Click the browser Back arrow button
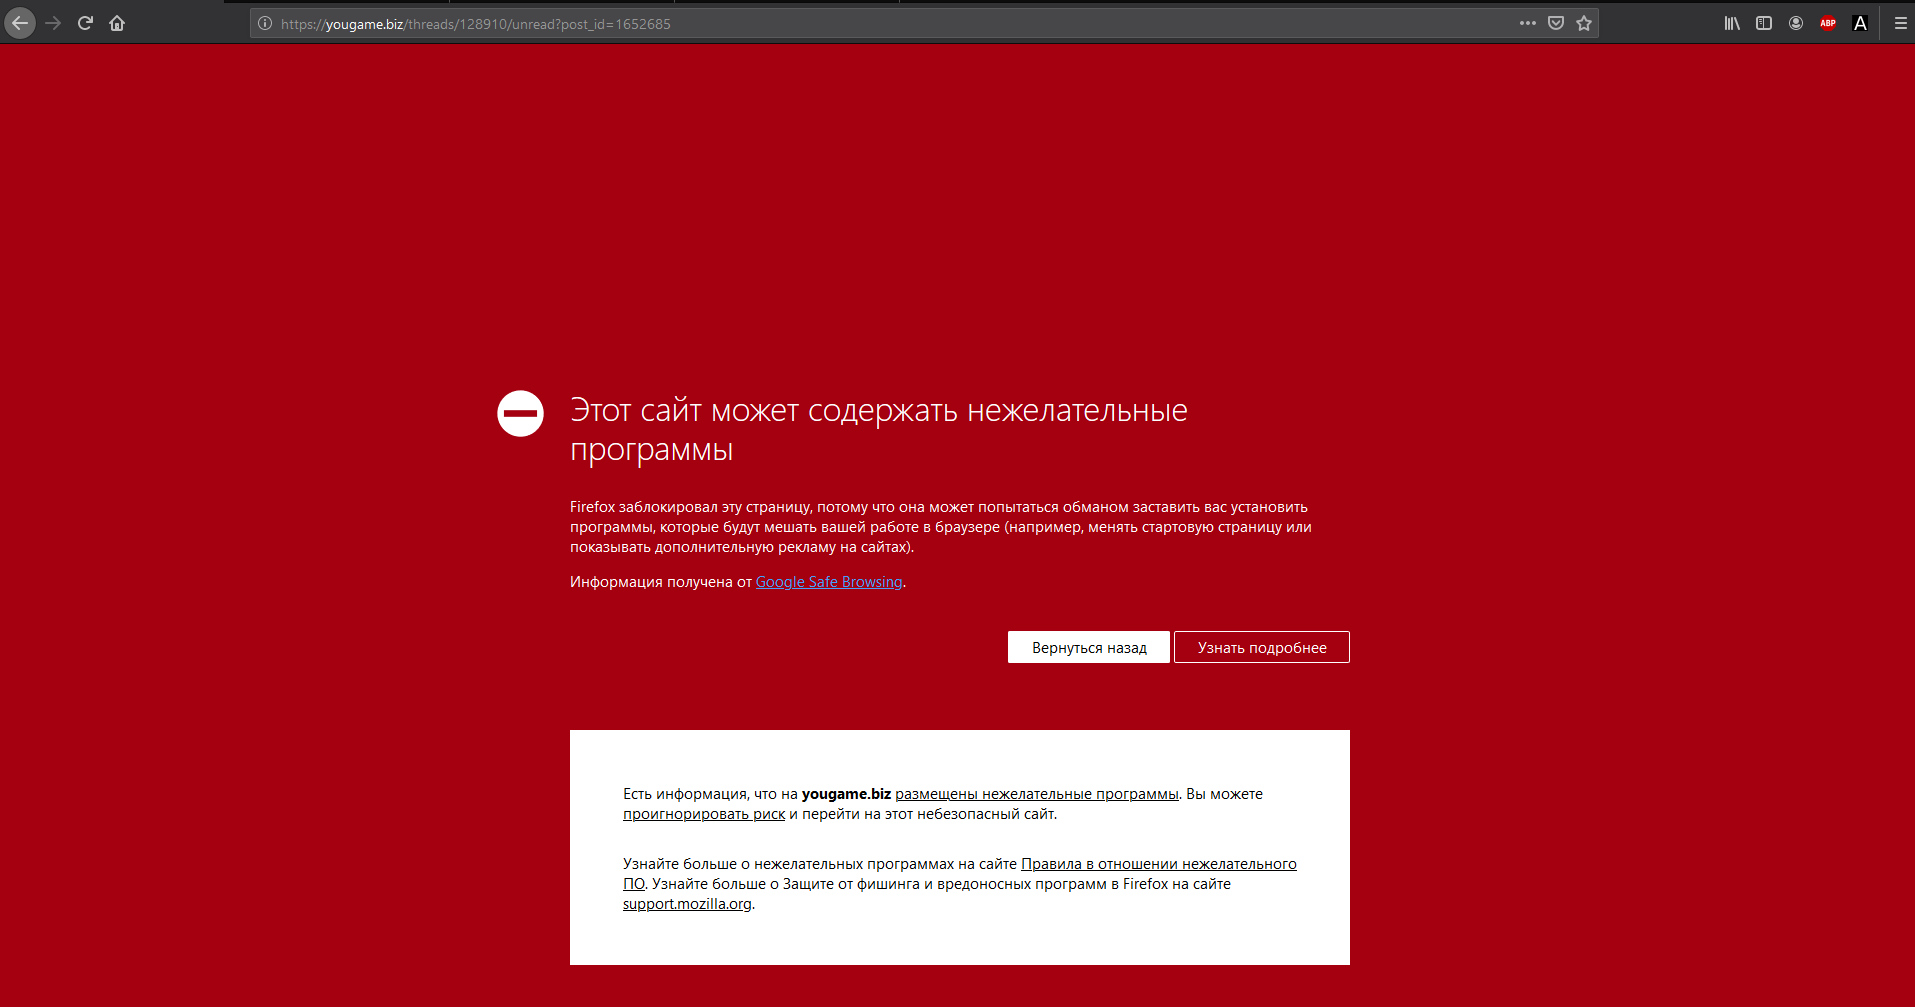Image resolution: width=1915 pixels, height=1007 pixels. pyautogui.click(x=20, y=23)
